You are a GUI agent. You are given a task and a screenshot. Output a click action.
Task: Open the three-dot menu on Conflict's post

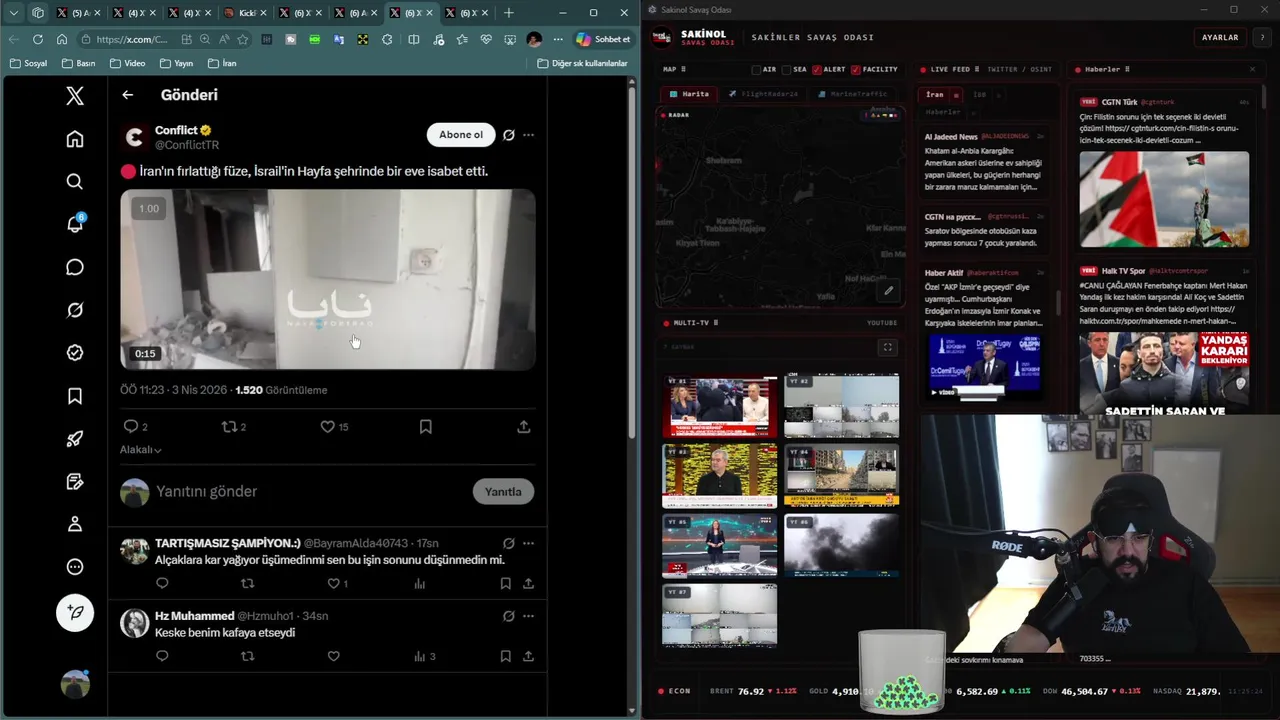[528, 135]
